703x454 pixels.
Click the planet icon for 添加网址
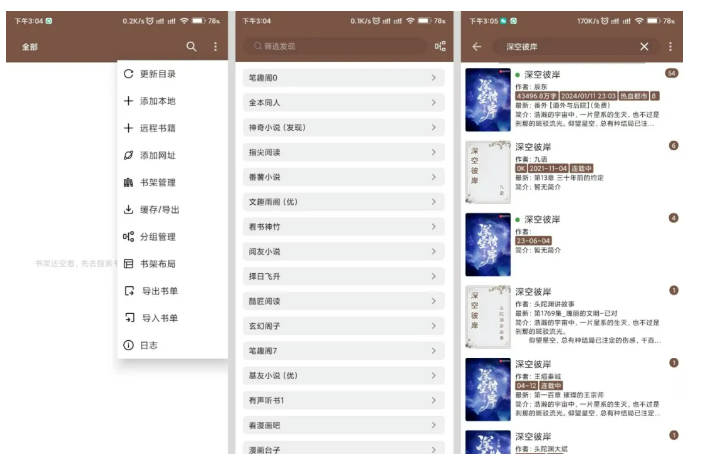128,156
